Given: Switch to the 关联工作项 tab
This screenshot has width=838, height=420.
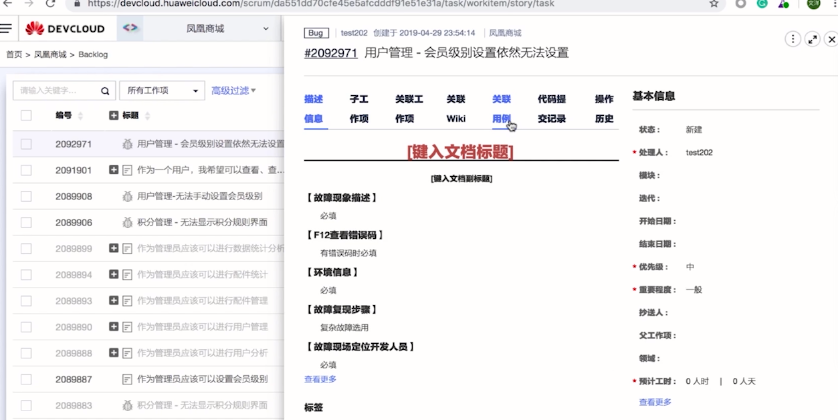Looking at the screenshot, I should pyautogui.click(x=409, y=109).
